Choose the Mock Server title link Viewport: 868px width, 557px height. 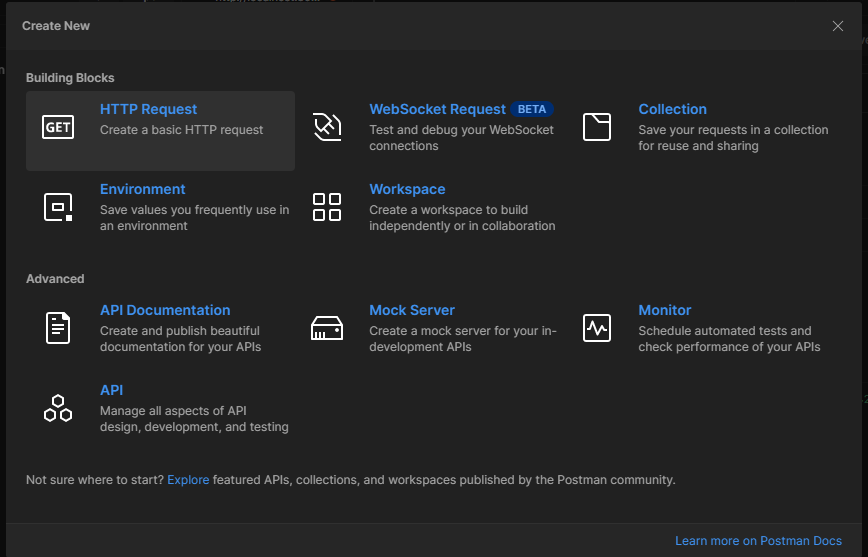coord(412,310)
